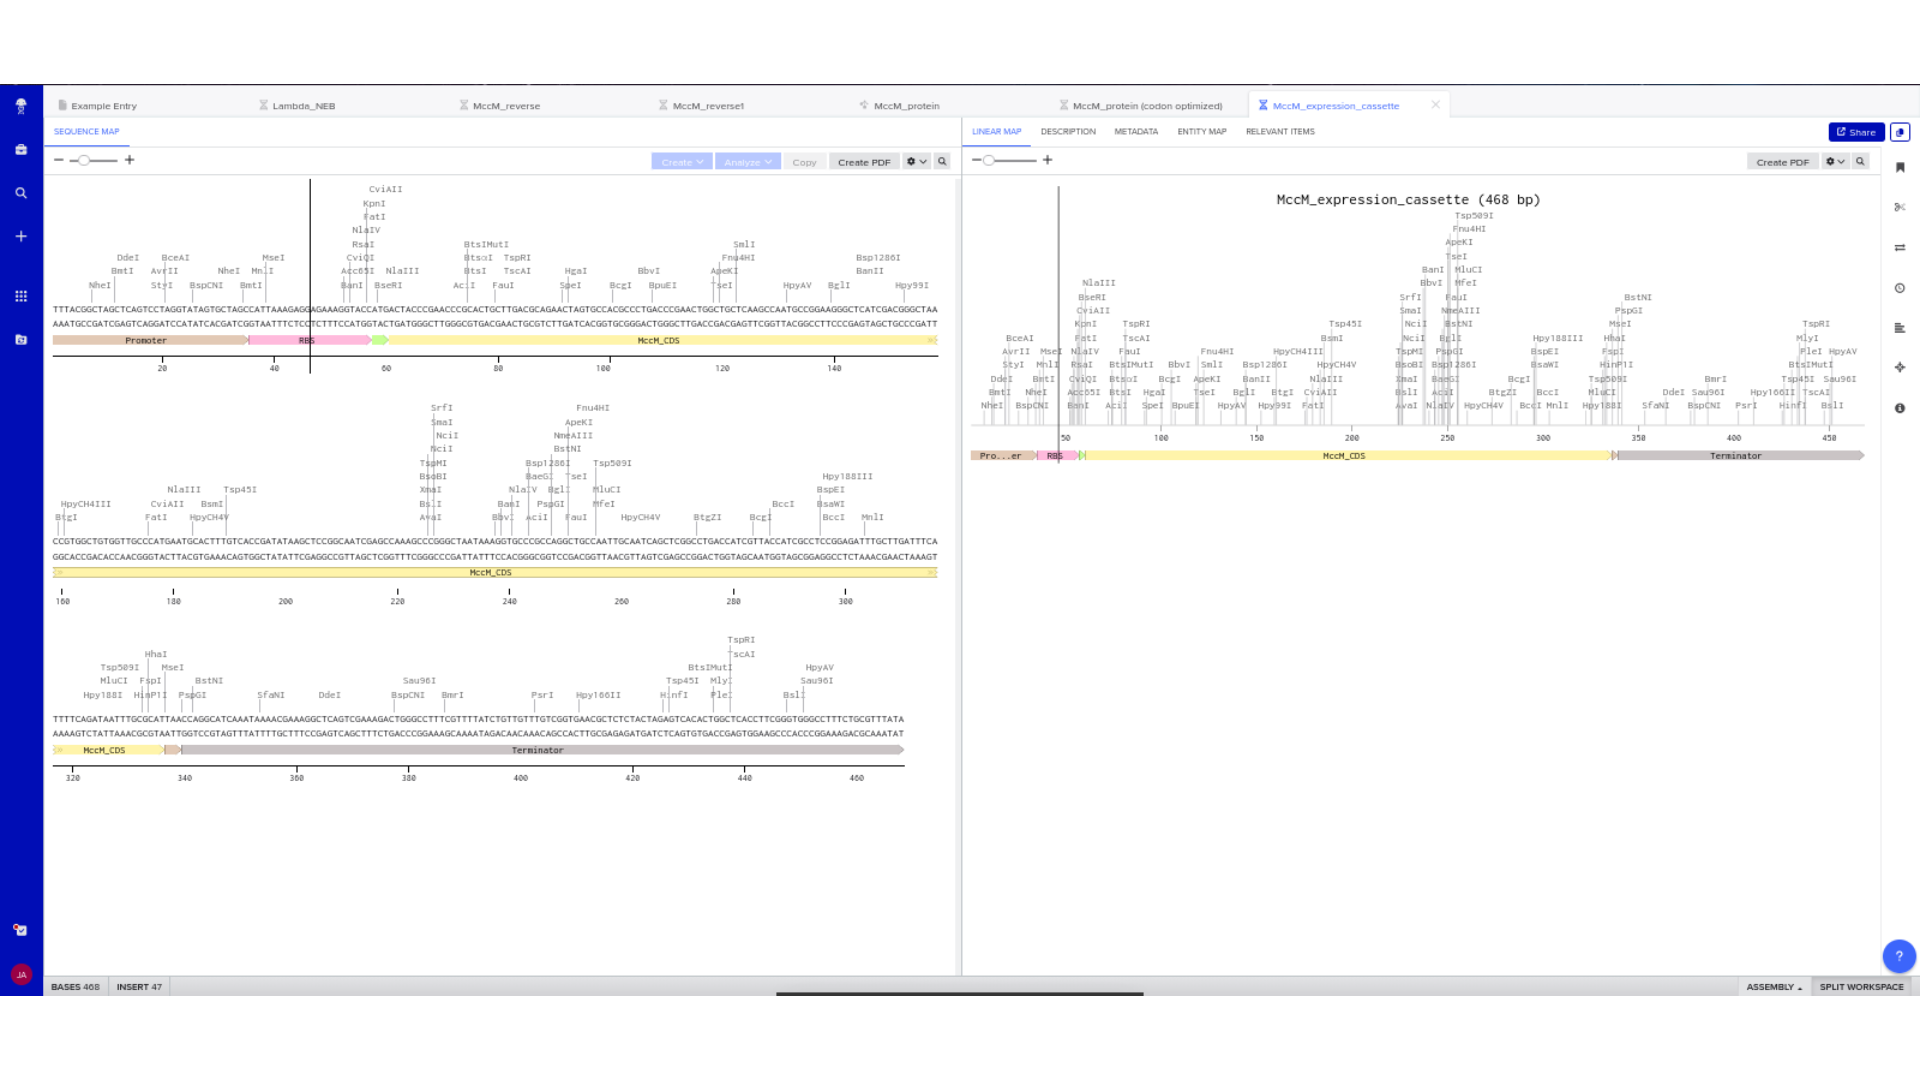The height and width of the screenshot is (1080, 1920).
Task: Click the Terminator annotation on linear map
Action: coord(1735,456)
